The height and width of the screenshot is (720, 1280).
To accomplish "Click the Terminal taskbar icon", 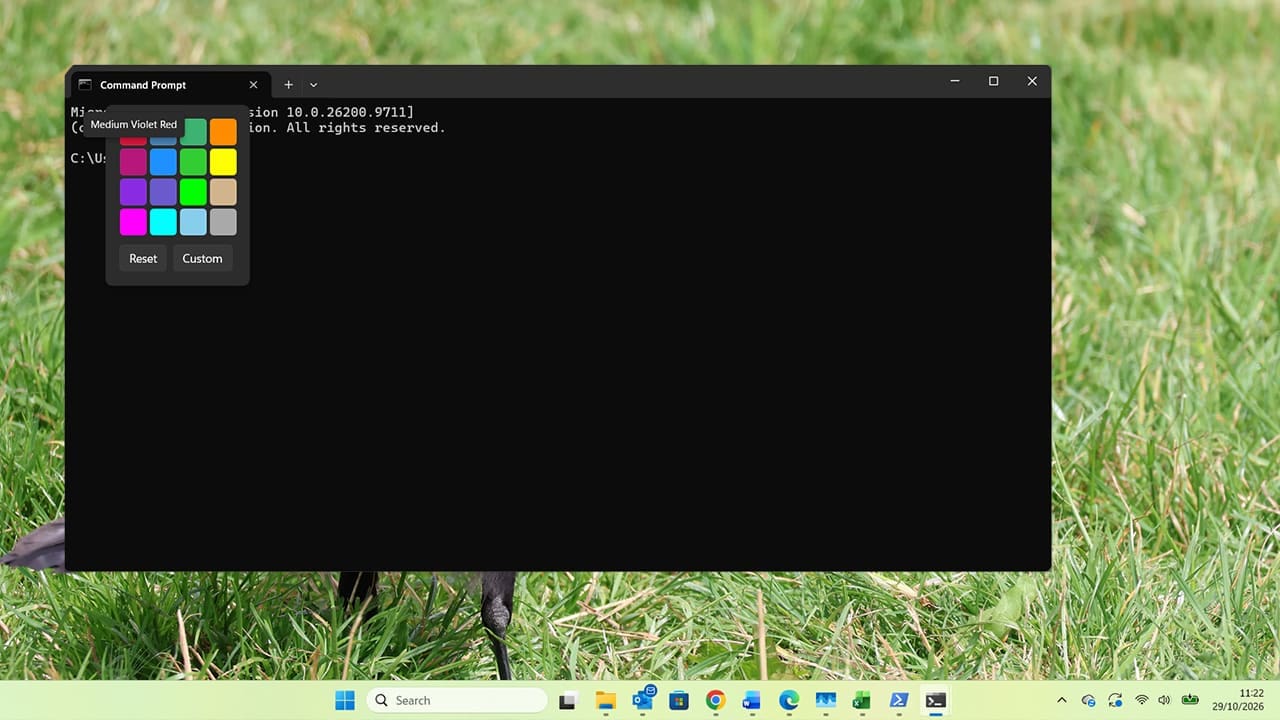I will click(x=936, y=700).
